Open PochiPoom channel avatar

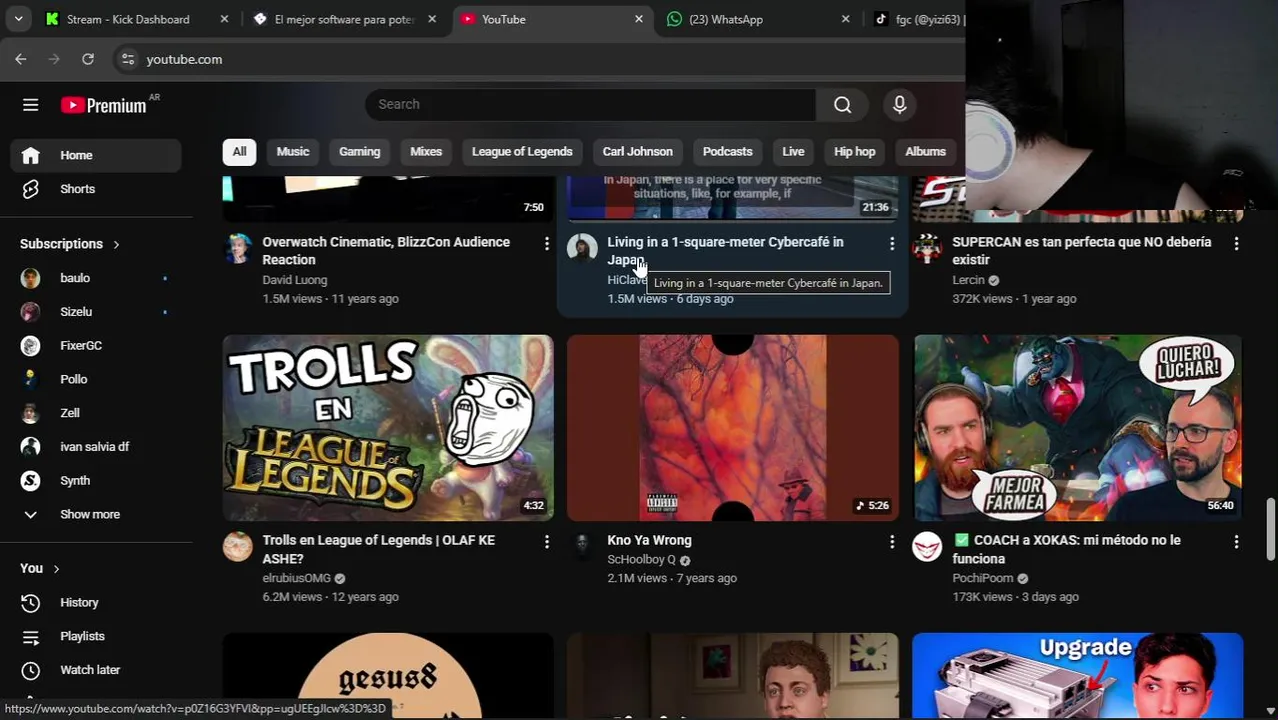coord(928,546)
